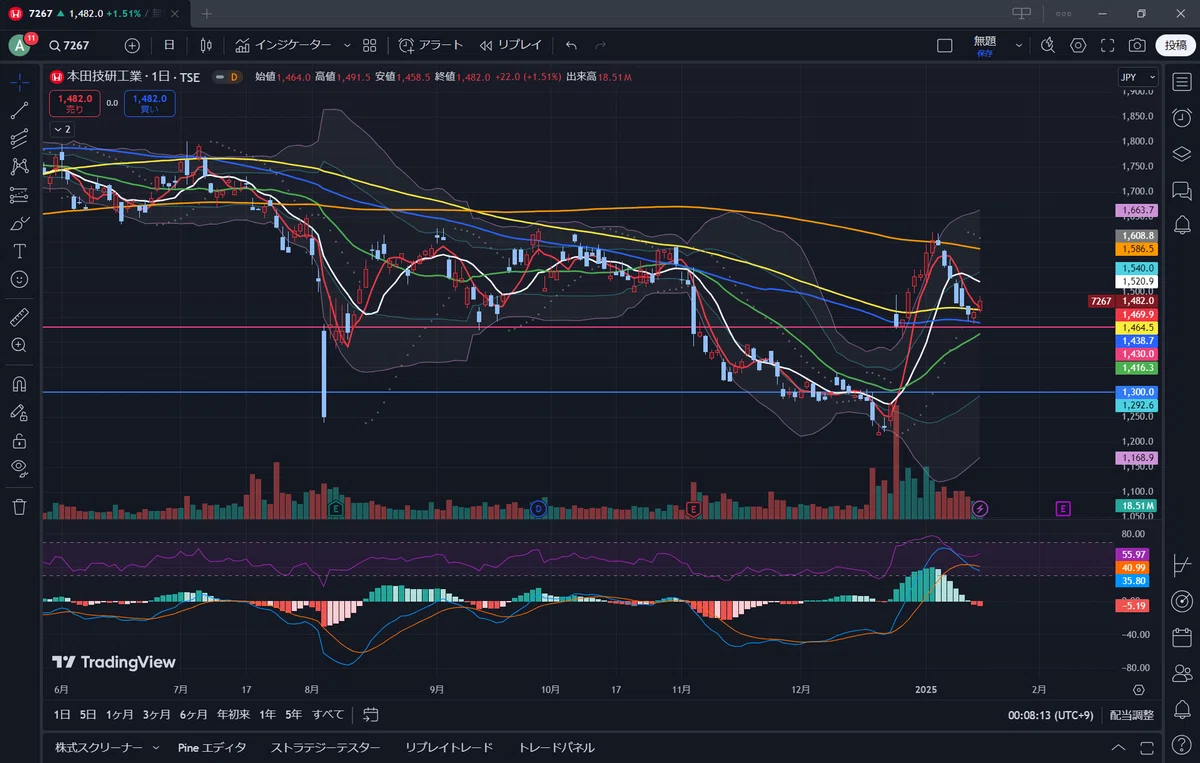Open the アラート alert button
1200x763 pixels.
point(431,45)
